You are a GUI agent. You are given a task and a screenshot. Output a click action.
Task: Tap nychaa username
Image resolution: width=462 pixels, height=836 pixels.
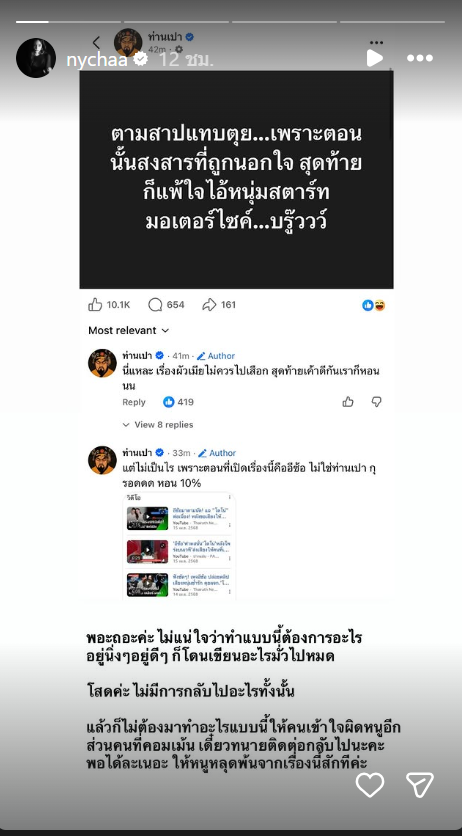[96, 59]
